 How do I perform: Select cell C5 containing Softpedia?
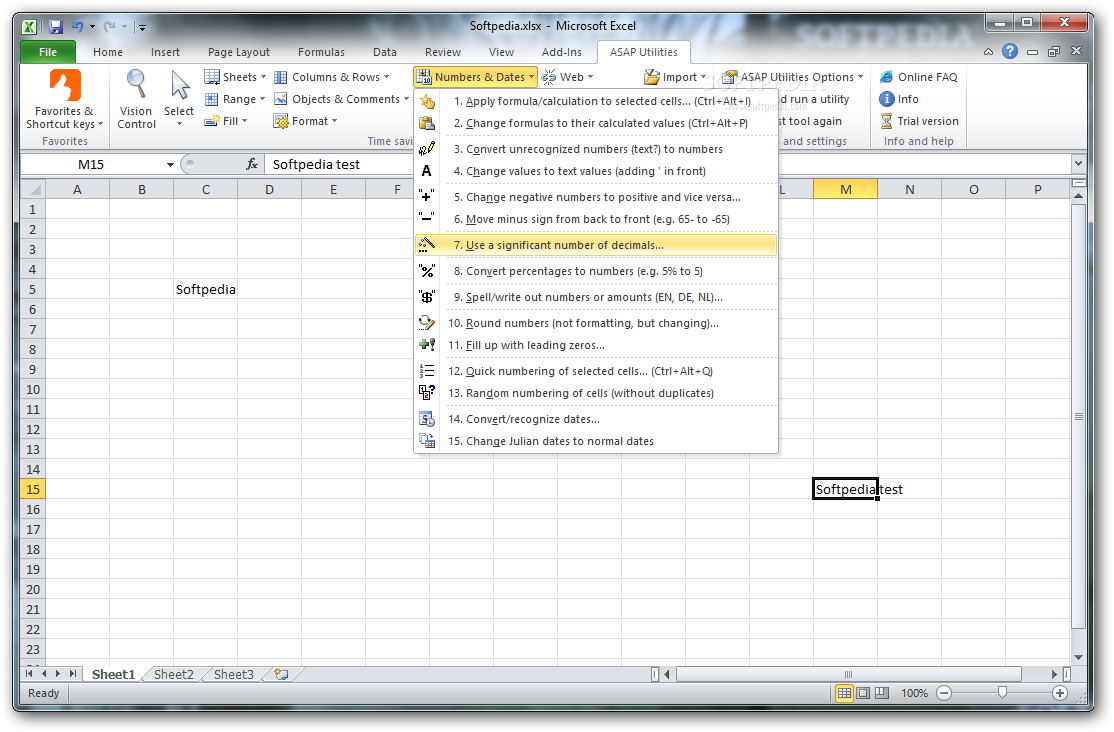coord(205,289)
